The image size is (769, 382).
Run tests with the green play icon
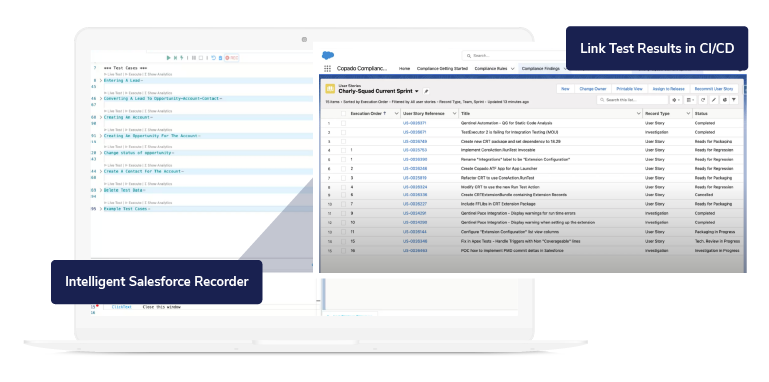[168, 58]
